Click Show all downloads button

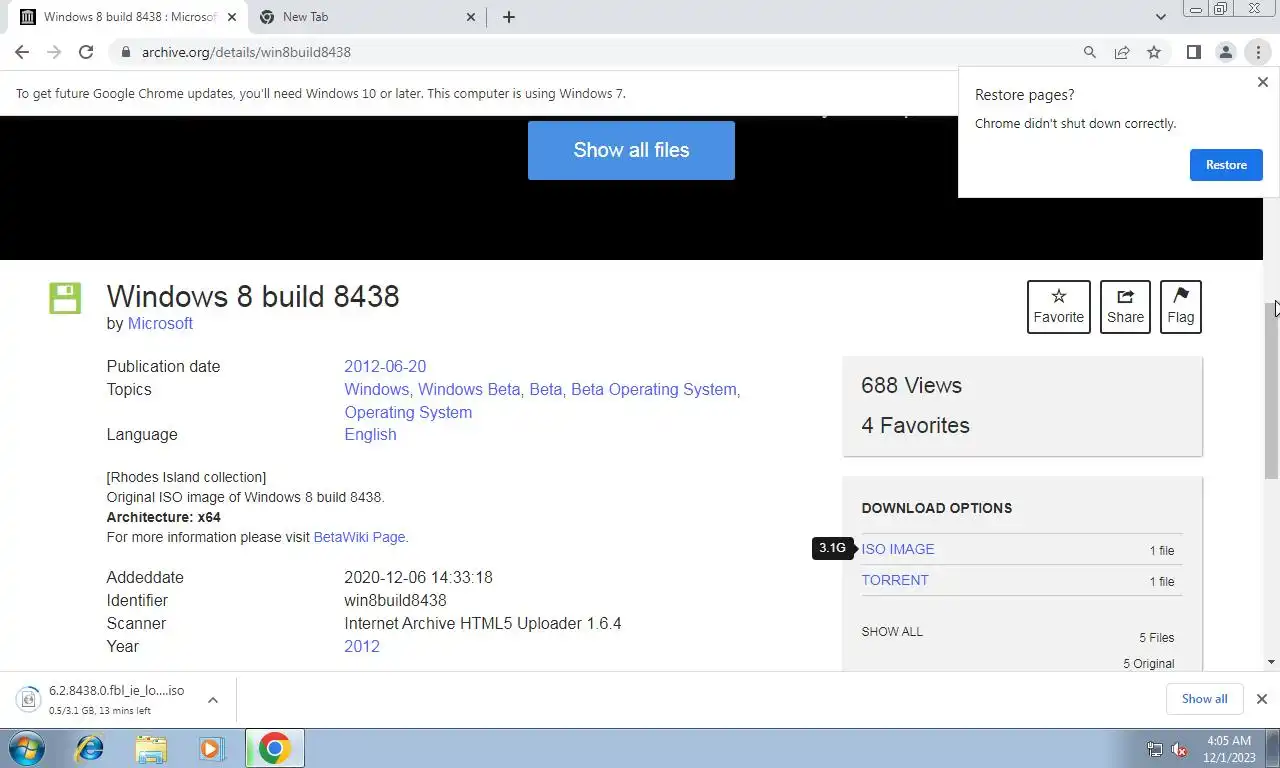pyautogui.click(x=1204, y=699)
